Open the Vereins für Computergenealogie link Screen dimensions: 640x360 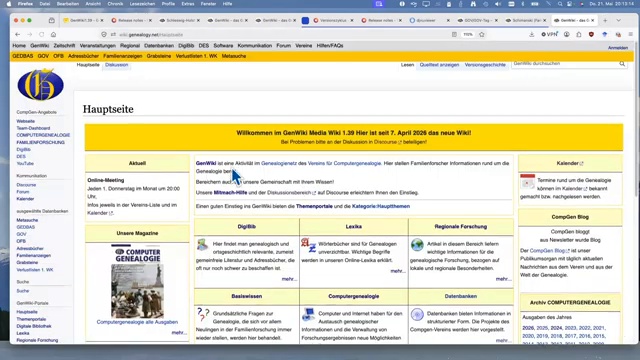tap(344, 163)
